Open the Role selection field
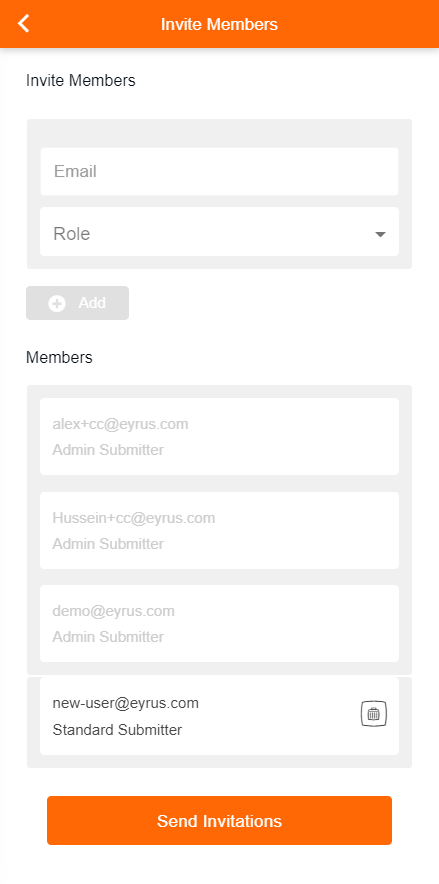This screenshot has height=884, width=439. click(x=219, y=232)
